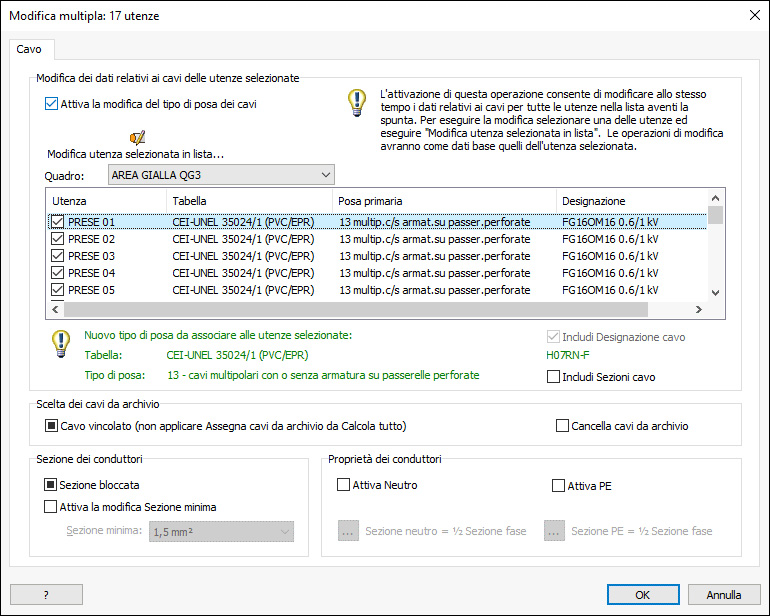Check Cancella cavi da archivio
This screenshot has width=770, height=616.
pyautogui.click(x=562, y=425)
